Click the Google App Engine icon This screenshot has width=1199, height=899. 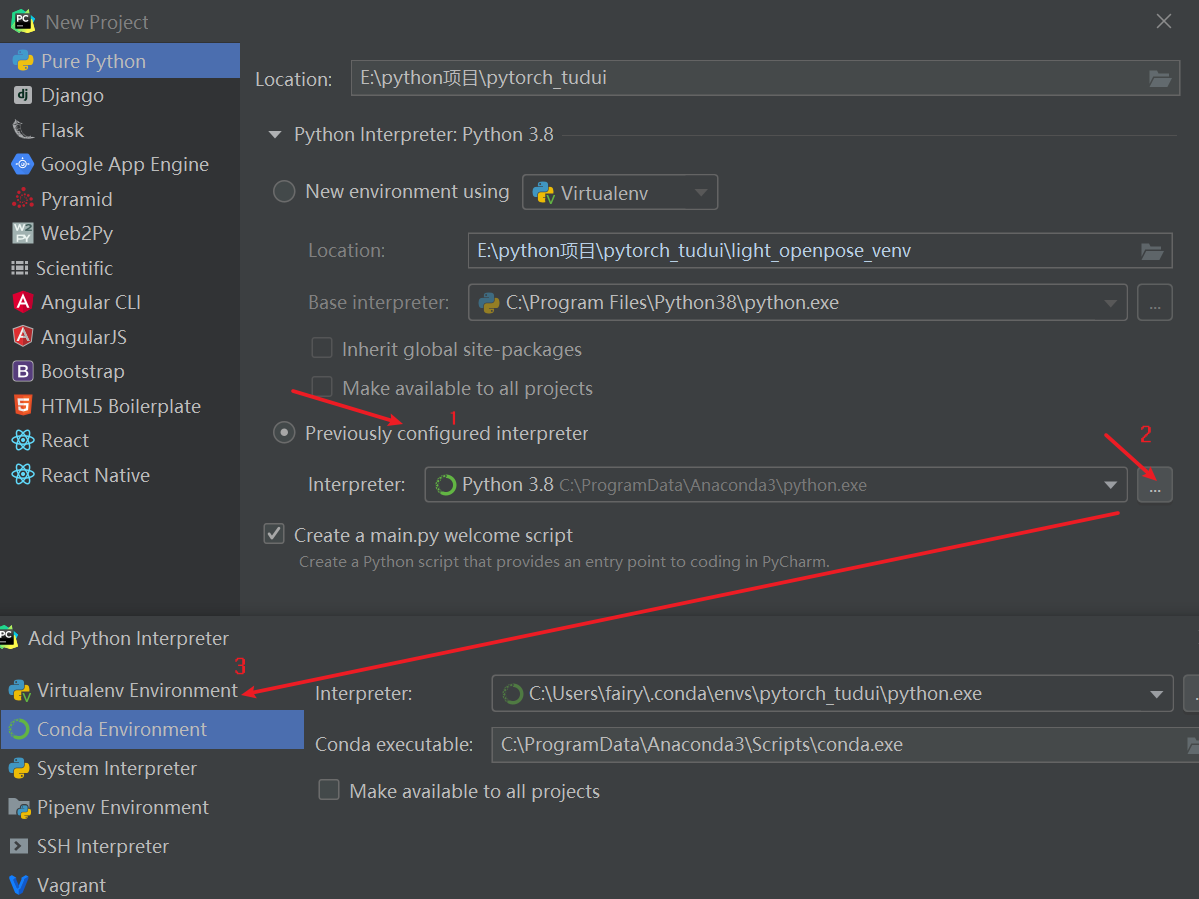pyautogui.click(x=23, y=164)
